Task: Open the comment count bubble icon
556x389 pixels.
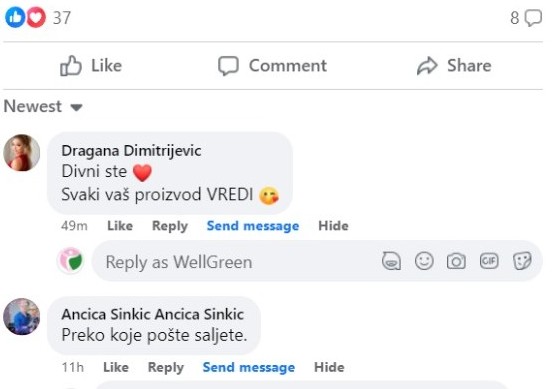Action: point(533,18)
